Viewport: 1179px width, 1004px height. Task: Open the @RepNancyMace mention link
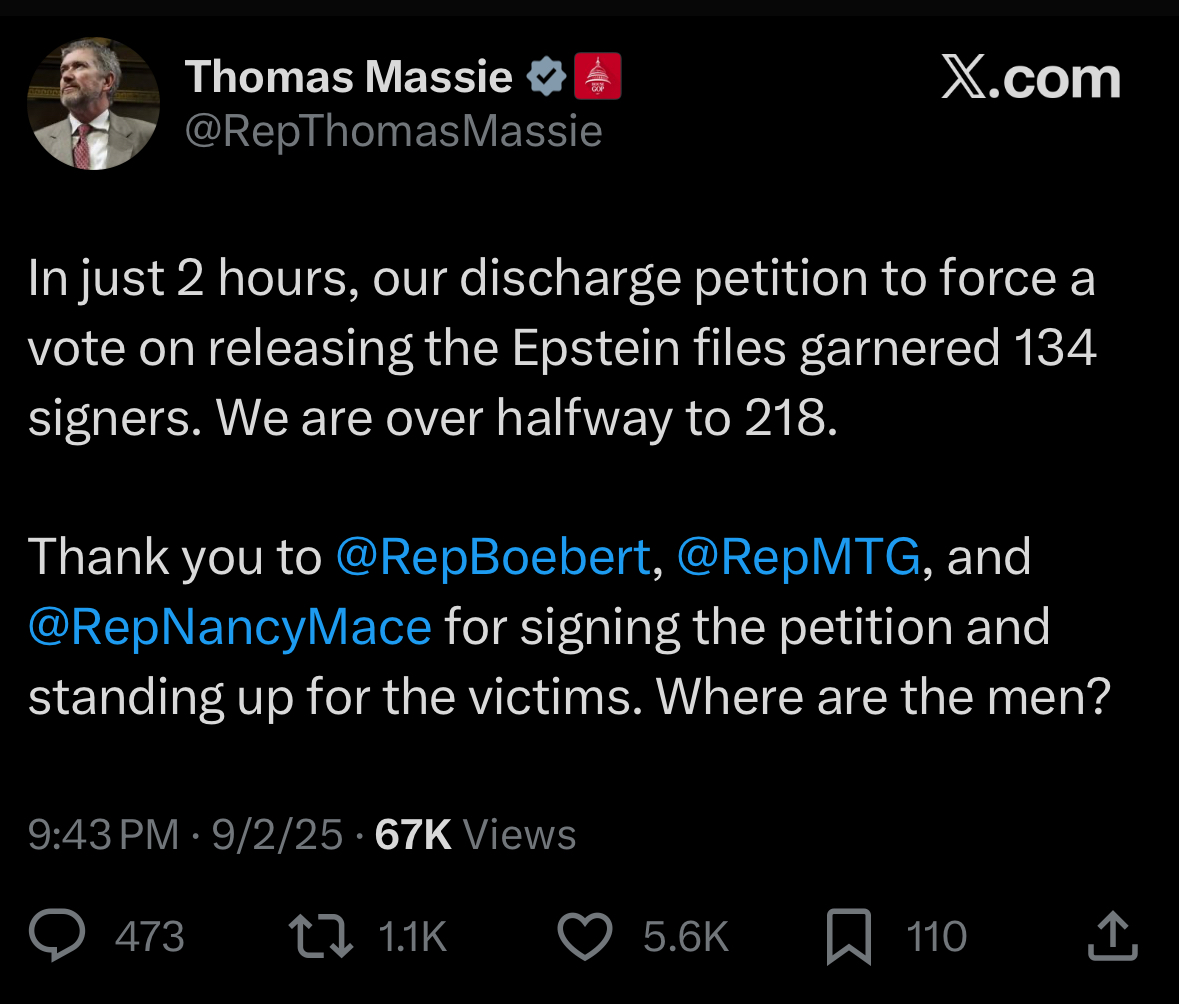(x=230, y=627)
